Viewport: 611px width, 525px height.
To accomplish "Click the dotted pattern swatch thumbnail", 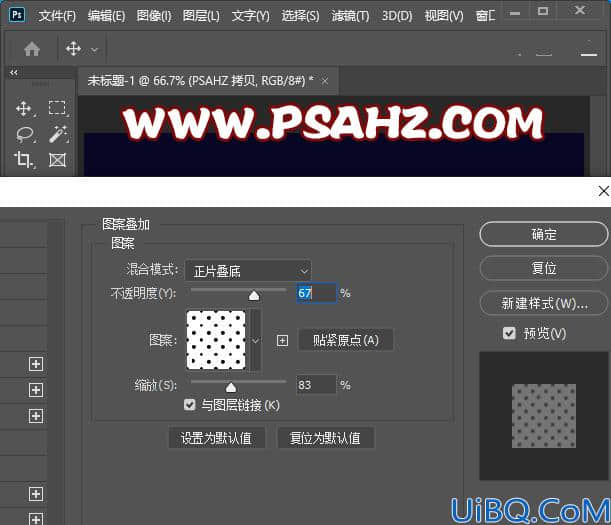I will click(216, 340).
